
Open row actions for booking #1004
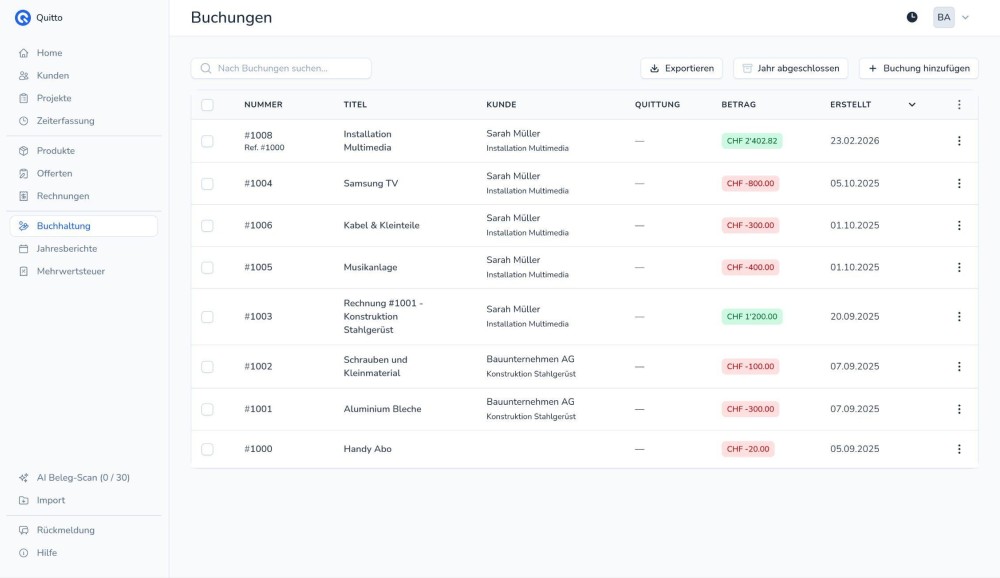(x=959, y=184)
